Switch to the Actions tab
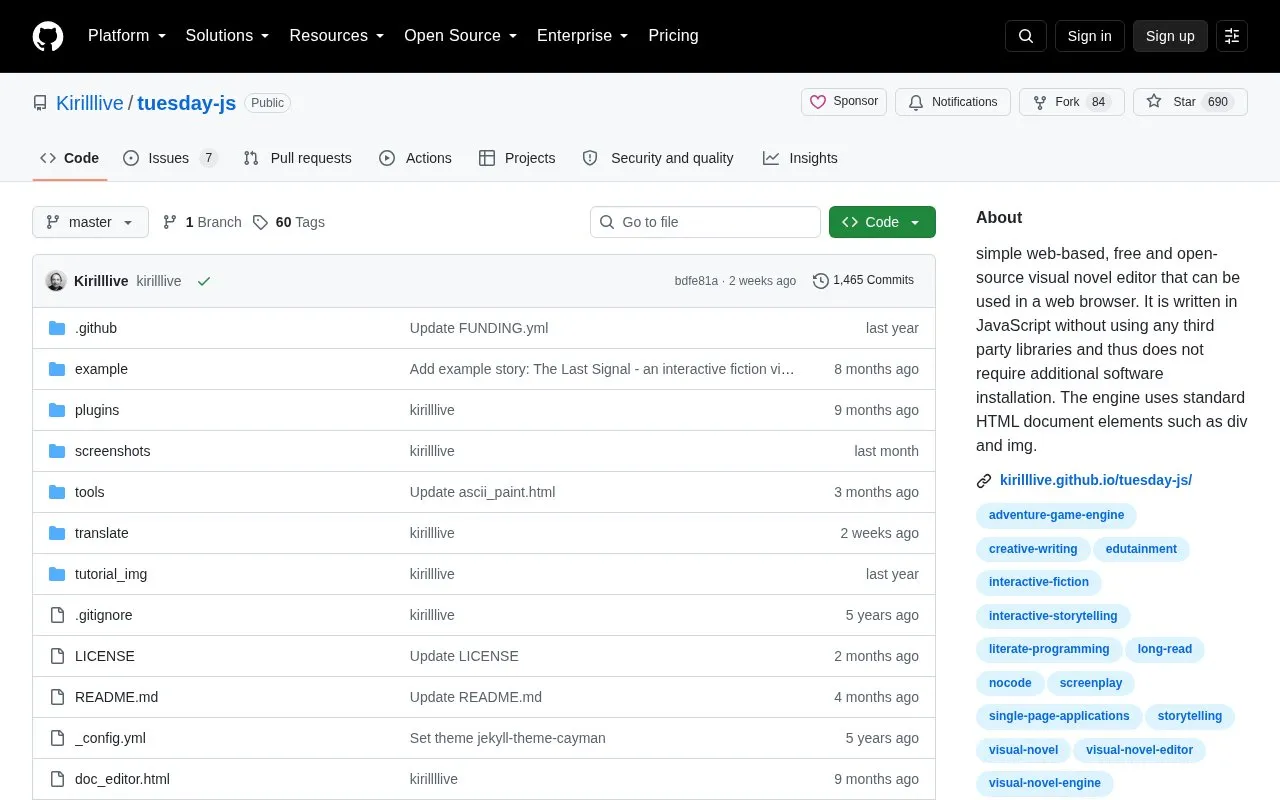1280x800 pixels. point(416,158)
